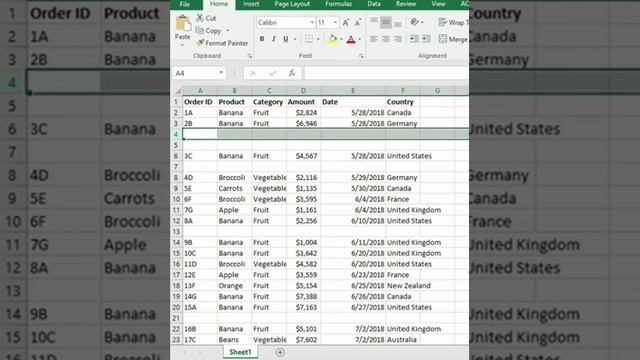
Task: Apply cell borders using the Borders icon
Action: tap(309, 39)
